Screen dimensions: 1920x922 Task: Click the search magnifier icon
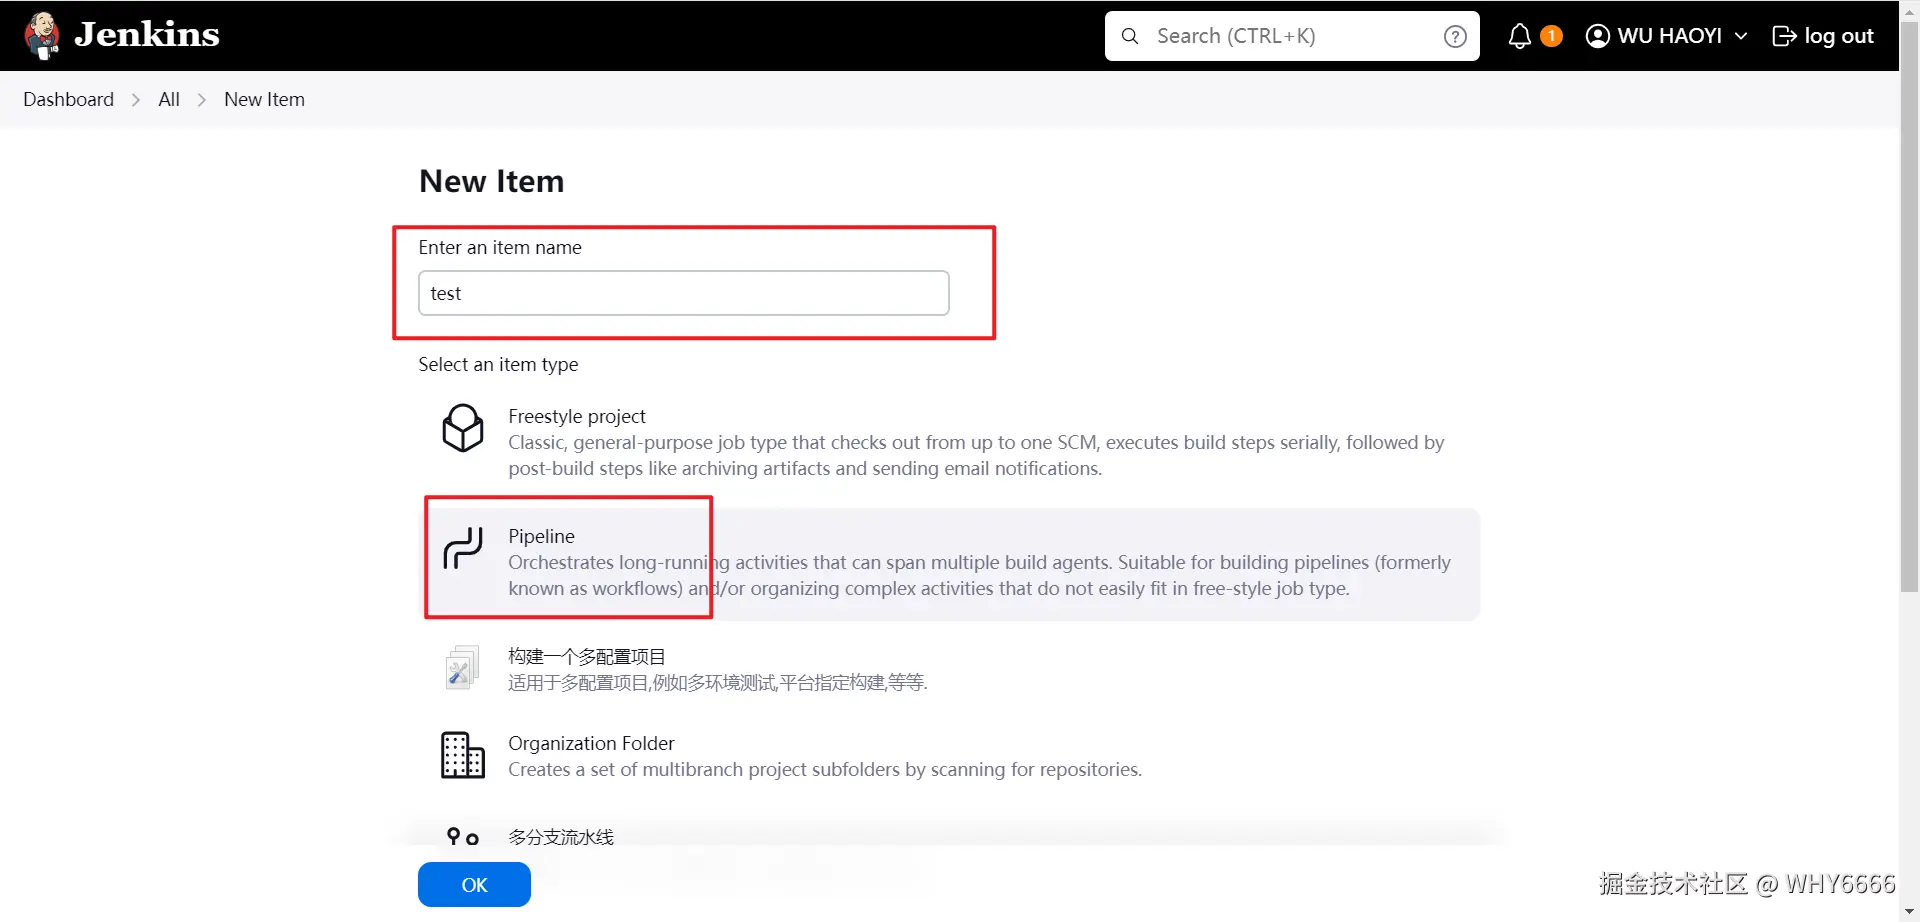click(x=1130, y=36)
